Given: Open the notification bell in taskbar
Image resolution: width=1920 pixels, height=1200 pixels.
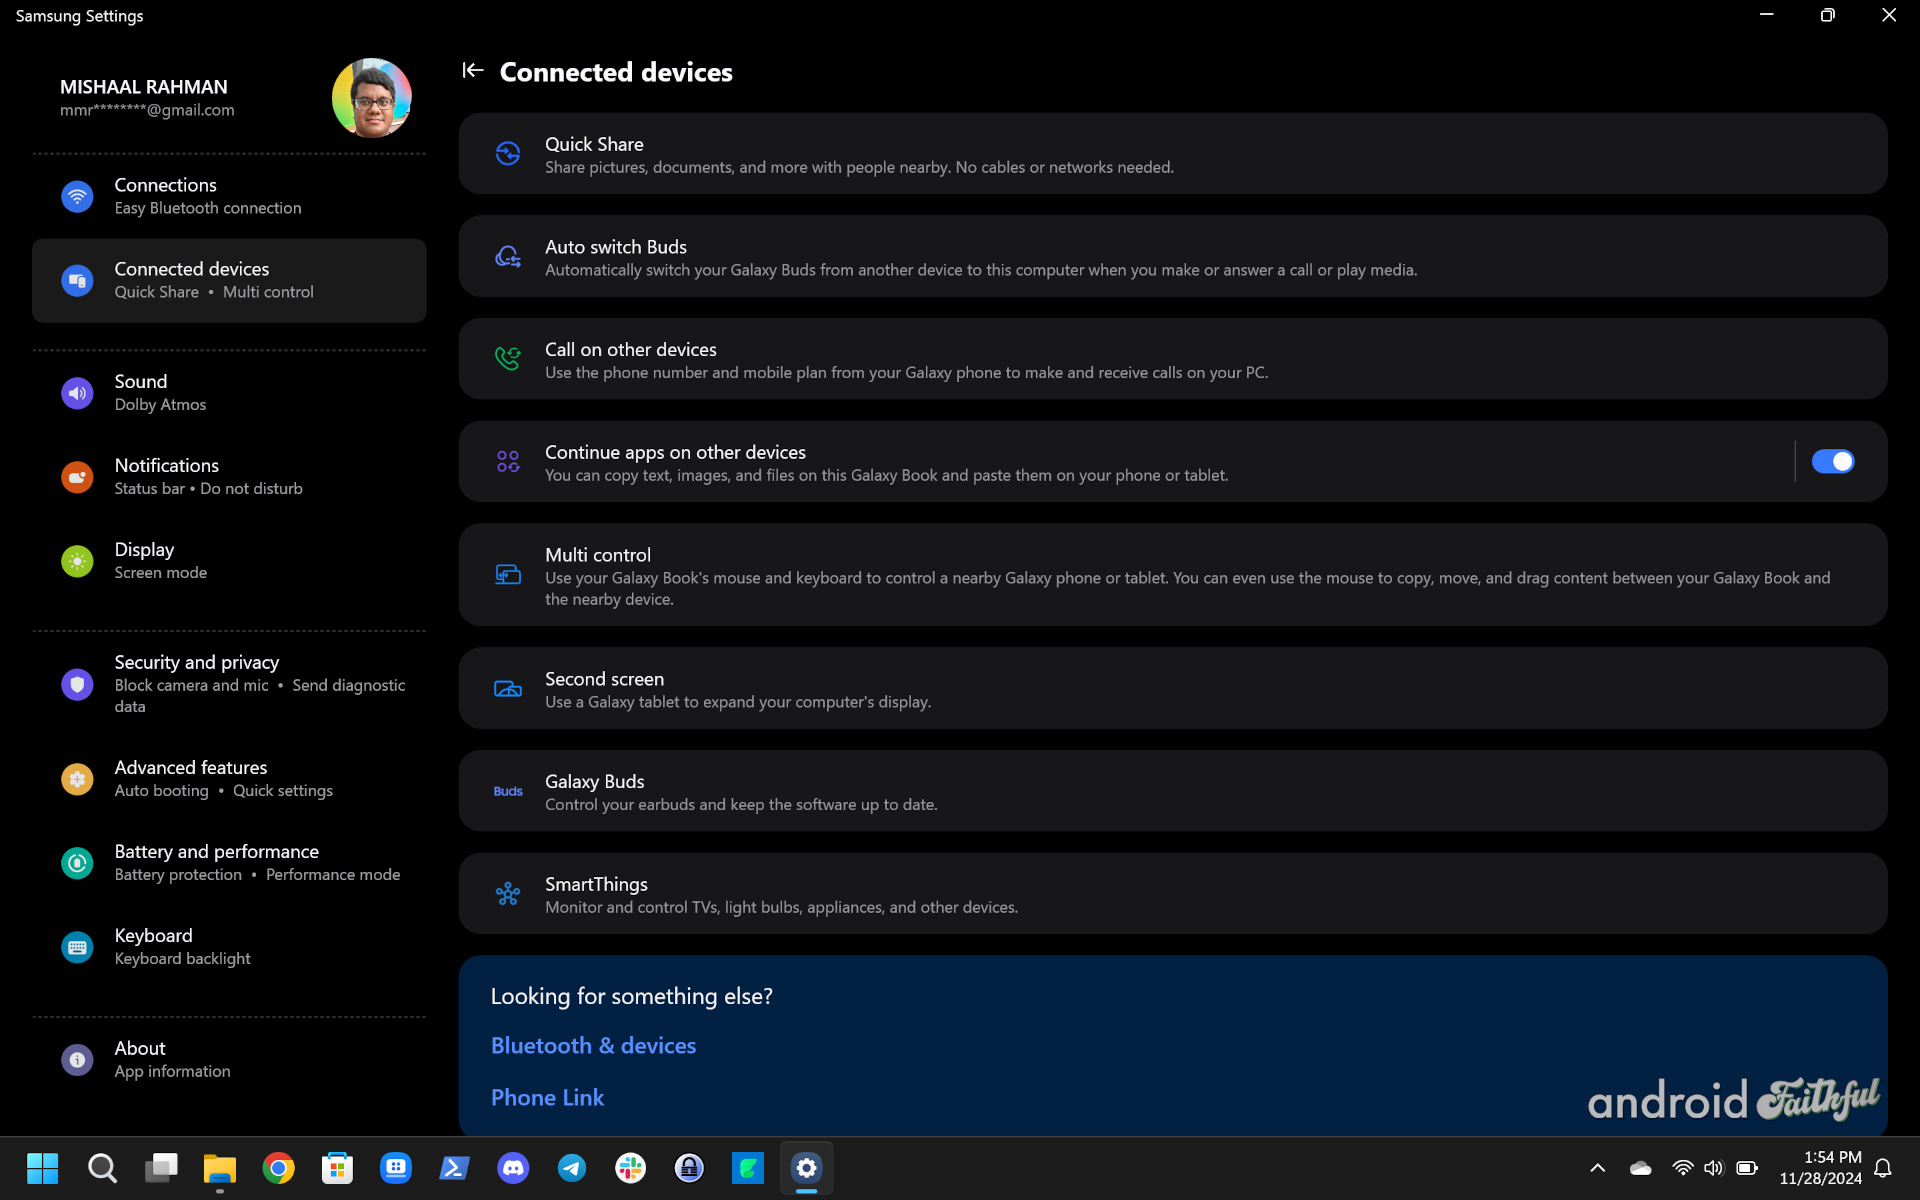Looking at the screenshot, I should point(1883,1168).
